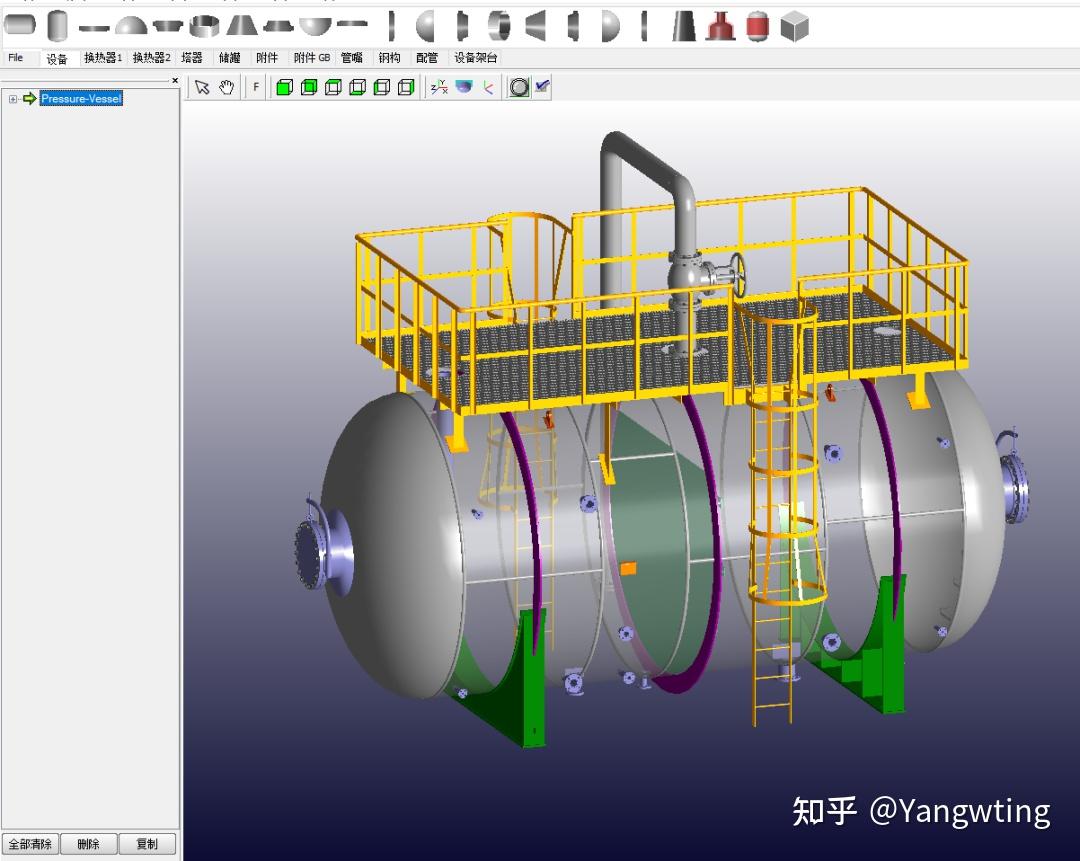The width and height of the screenshot is (1080, 861).
Task: Toggle the first green cube view orientation
Action: tap(284, 87)
